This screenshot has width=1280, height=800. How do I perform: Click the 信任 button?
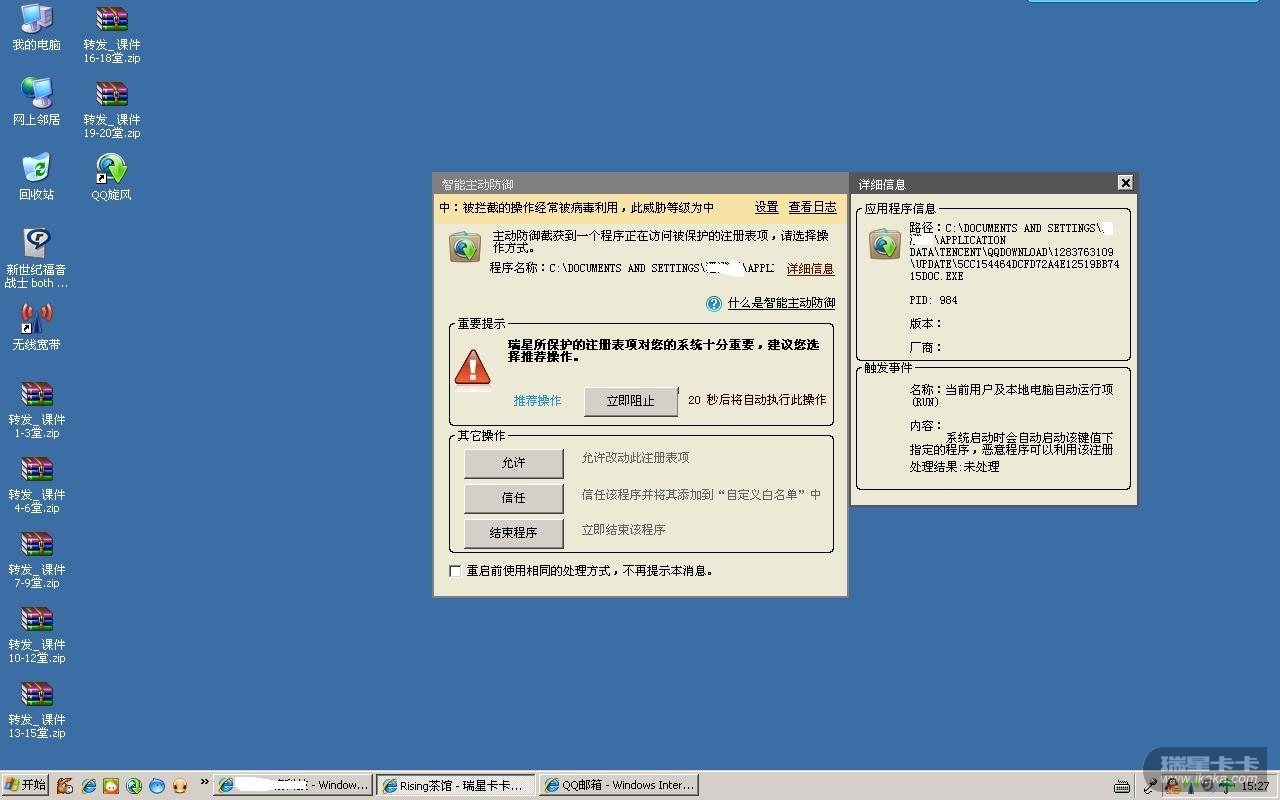(x=514, y=498)
